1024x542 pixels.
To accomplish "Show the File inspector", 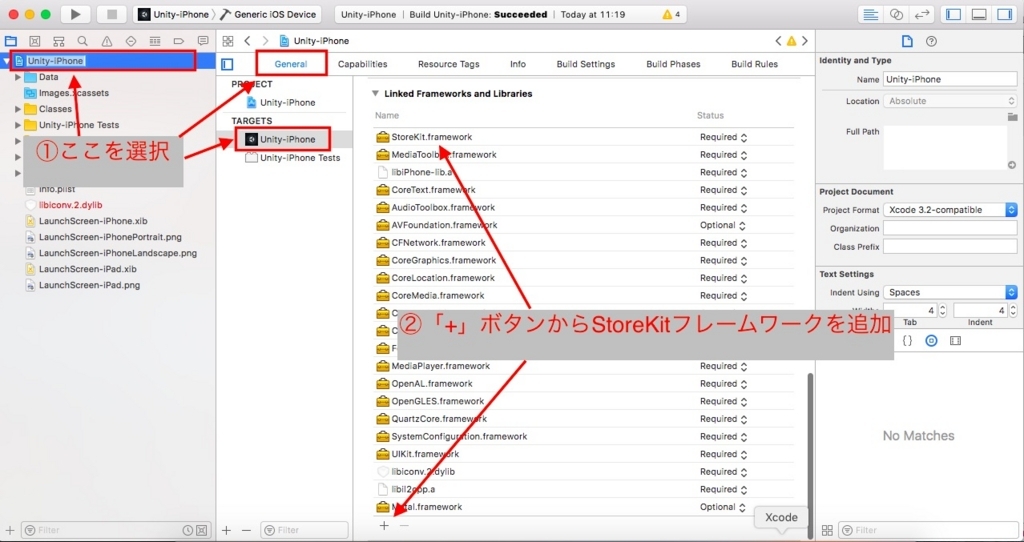I will tap(907, 41).
